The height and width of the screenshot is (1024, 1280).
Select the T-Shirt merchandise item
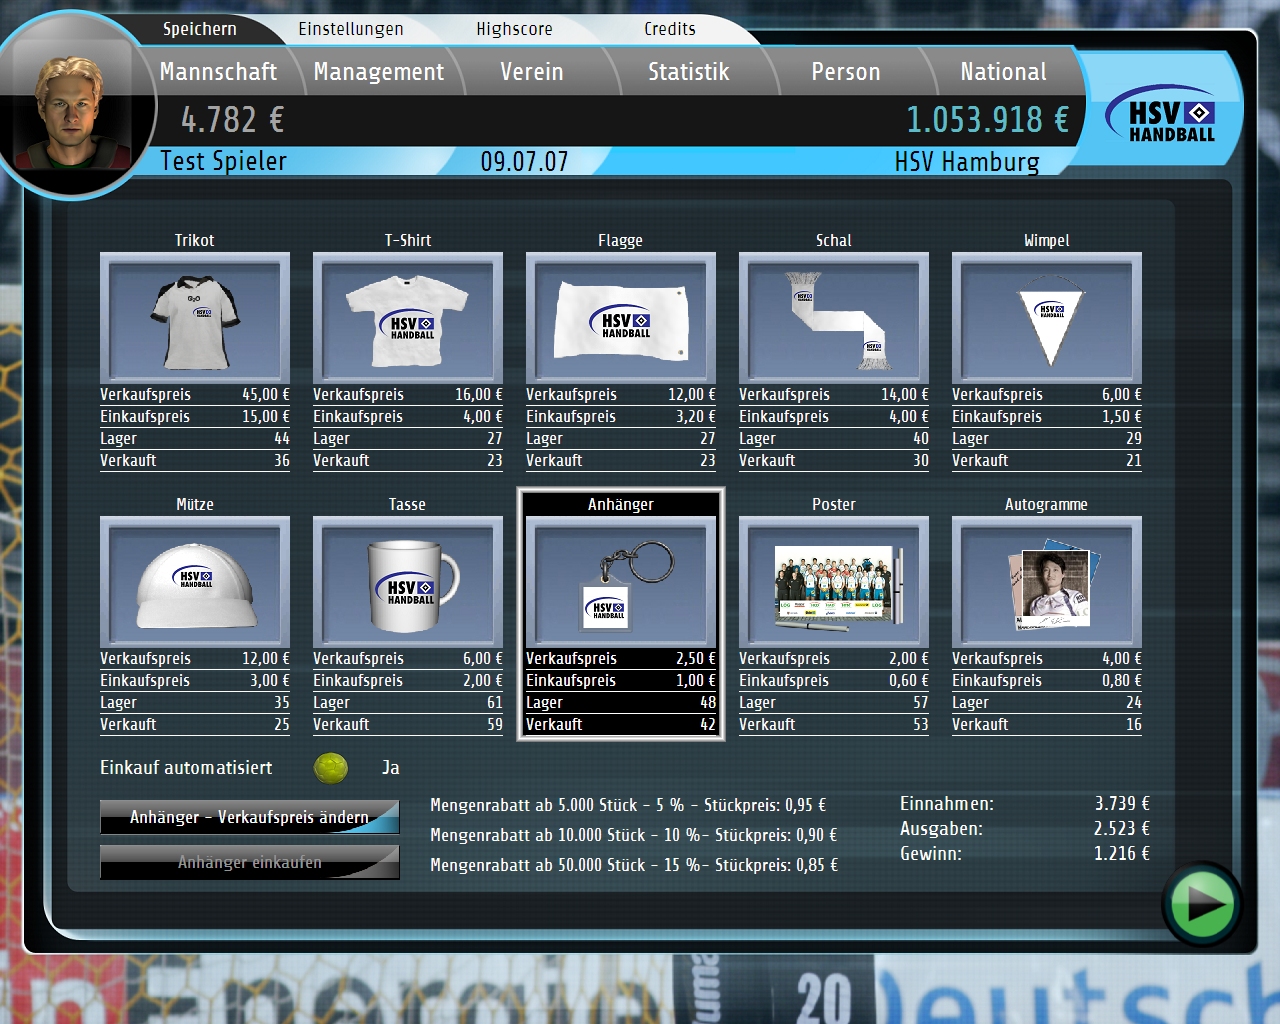point(408,317)
